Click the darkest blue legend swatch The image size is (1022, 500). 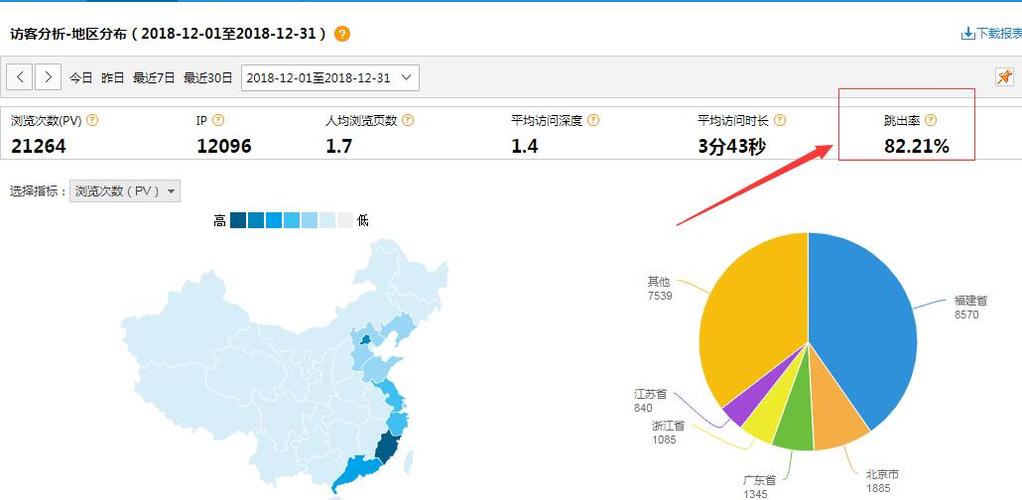(238, 220)
